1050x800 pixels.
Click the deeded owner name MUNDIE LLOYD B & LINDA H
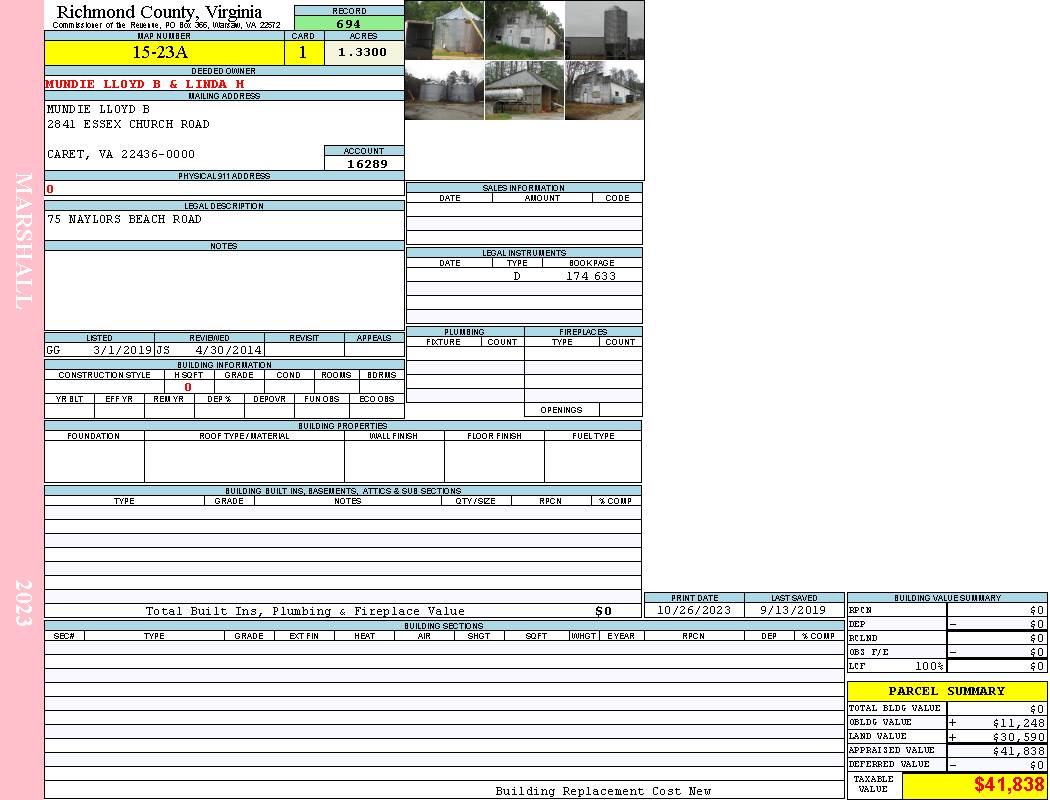[x=145, y=84]
